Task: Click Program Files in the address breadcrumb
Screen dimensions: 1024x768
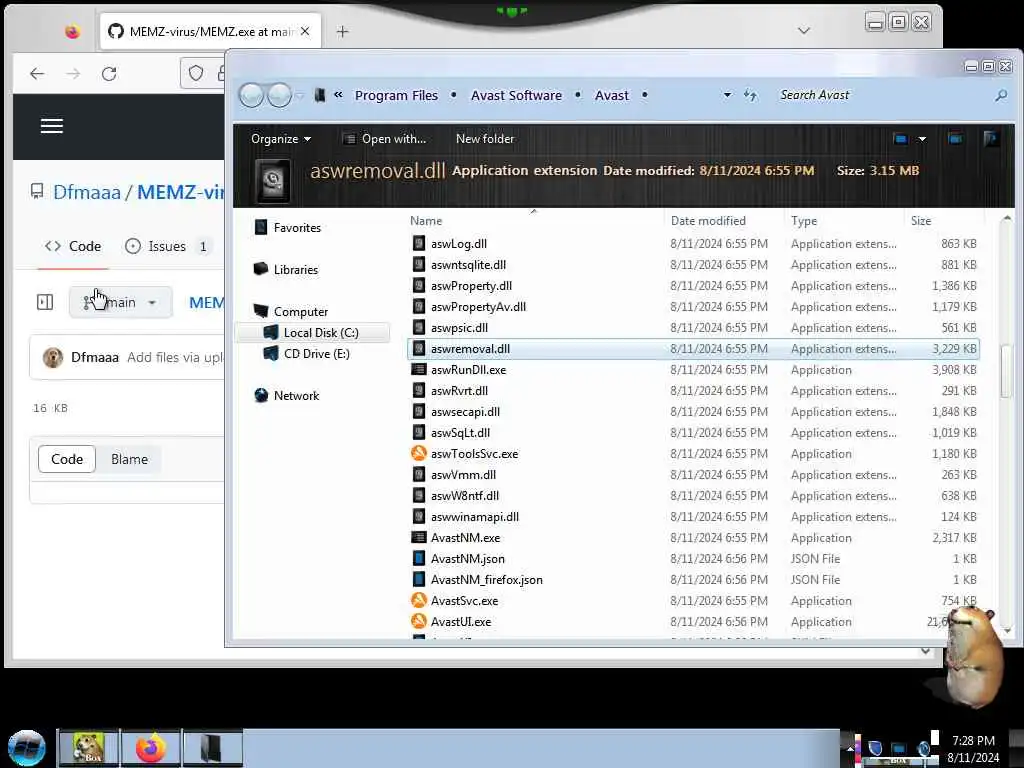Action: 396,95
